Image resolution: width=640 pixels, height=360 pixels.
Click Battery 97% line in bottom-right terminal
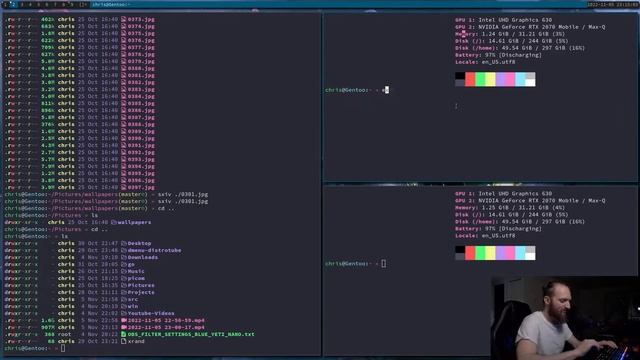click(498, 229)
